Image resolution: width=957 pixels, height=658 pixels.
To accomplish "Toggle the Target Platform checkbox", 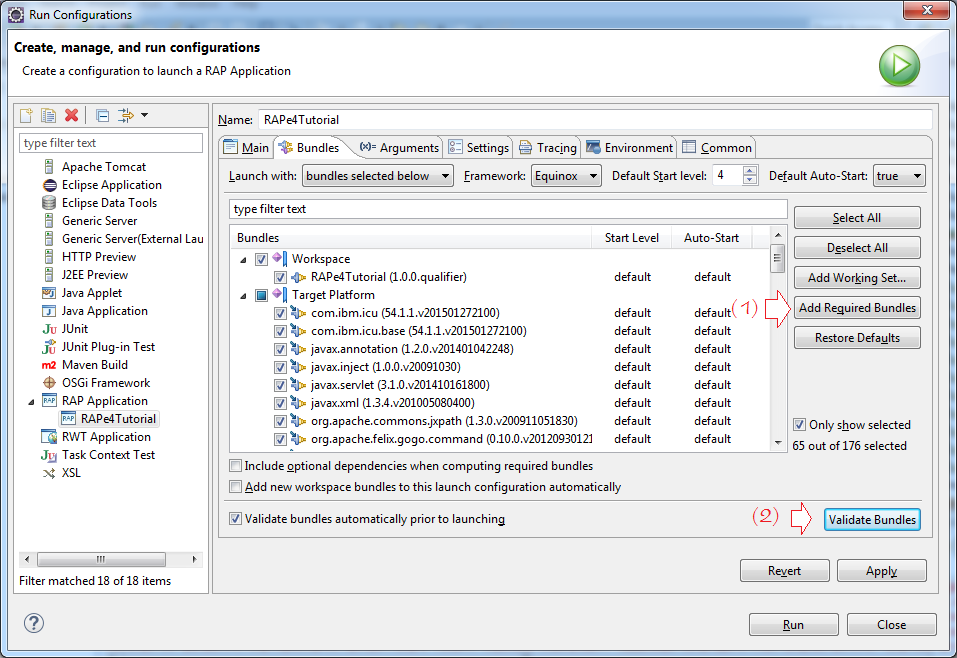I will 261,295.
